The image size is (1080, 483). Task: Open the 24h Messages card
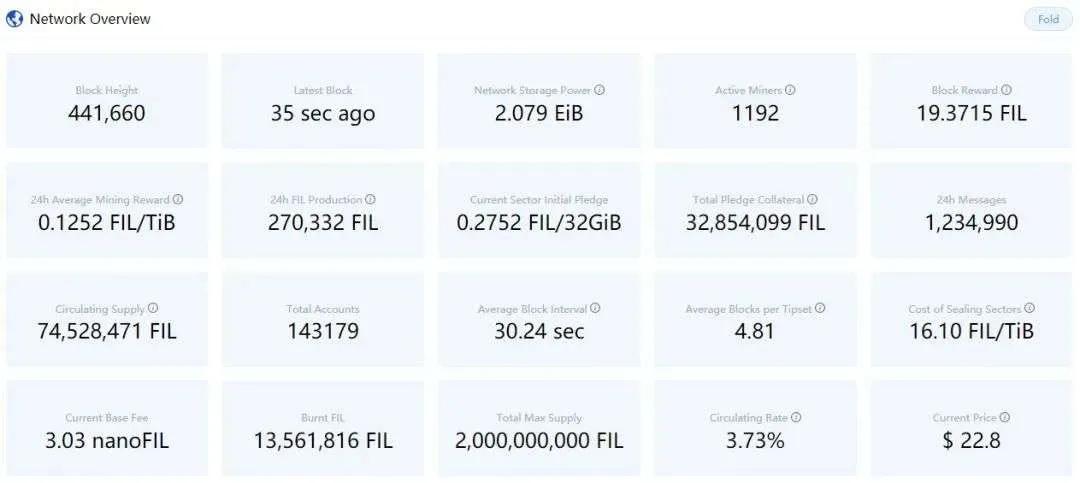pos(972,211)
